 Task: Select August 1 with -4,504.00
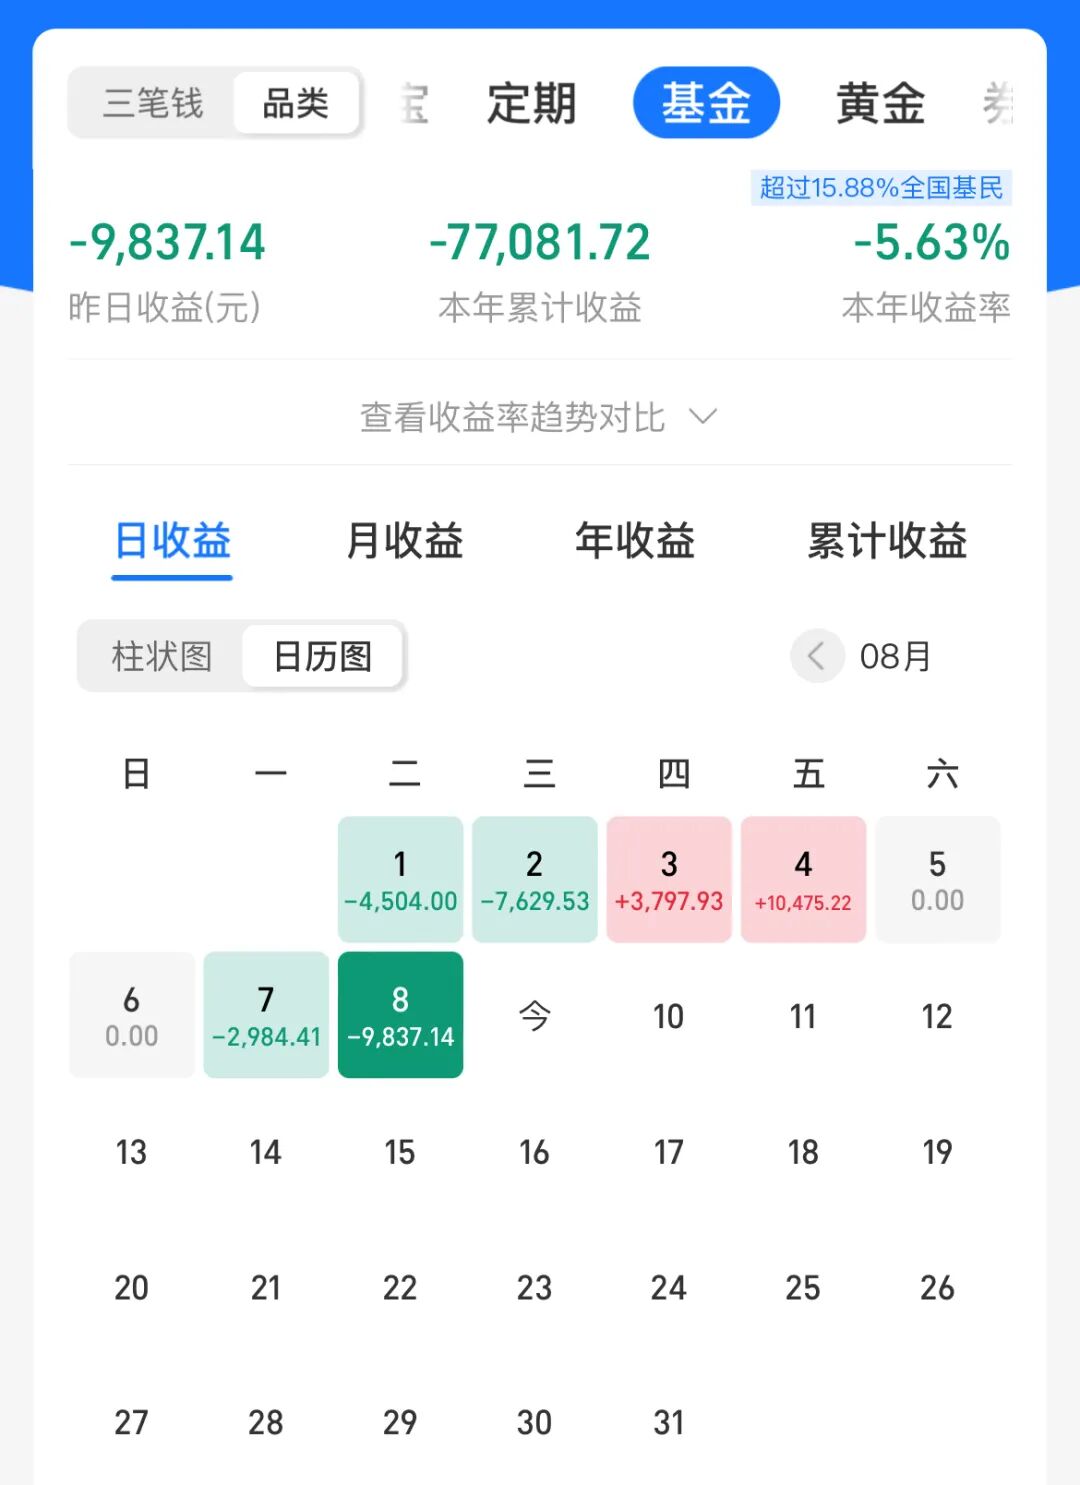click(400, 879)
